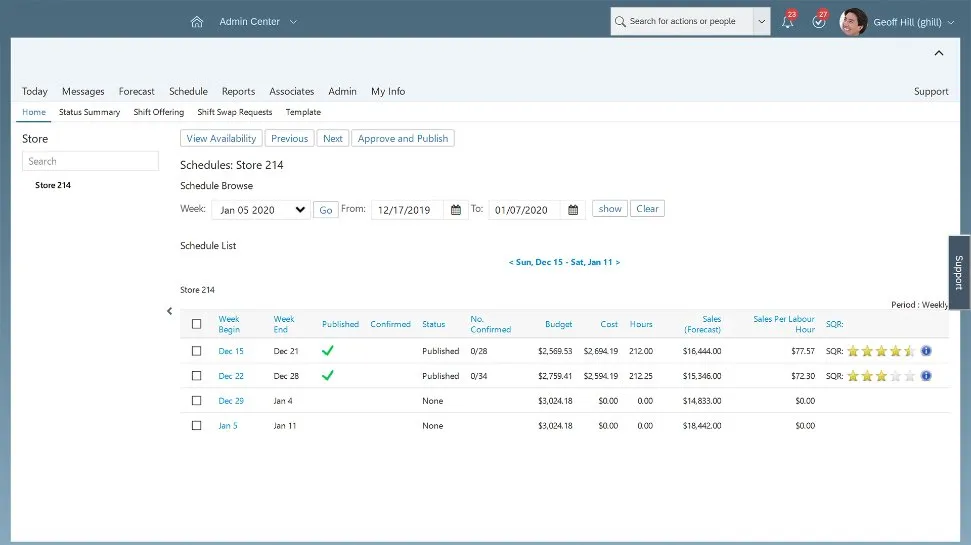Open the notifications bell icon

tap(788, 22)
